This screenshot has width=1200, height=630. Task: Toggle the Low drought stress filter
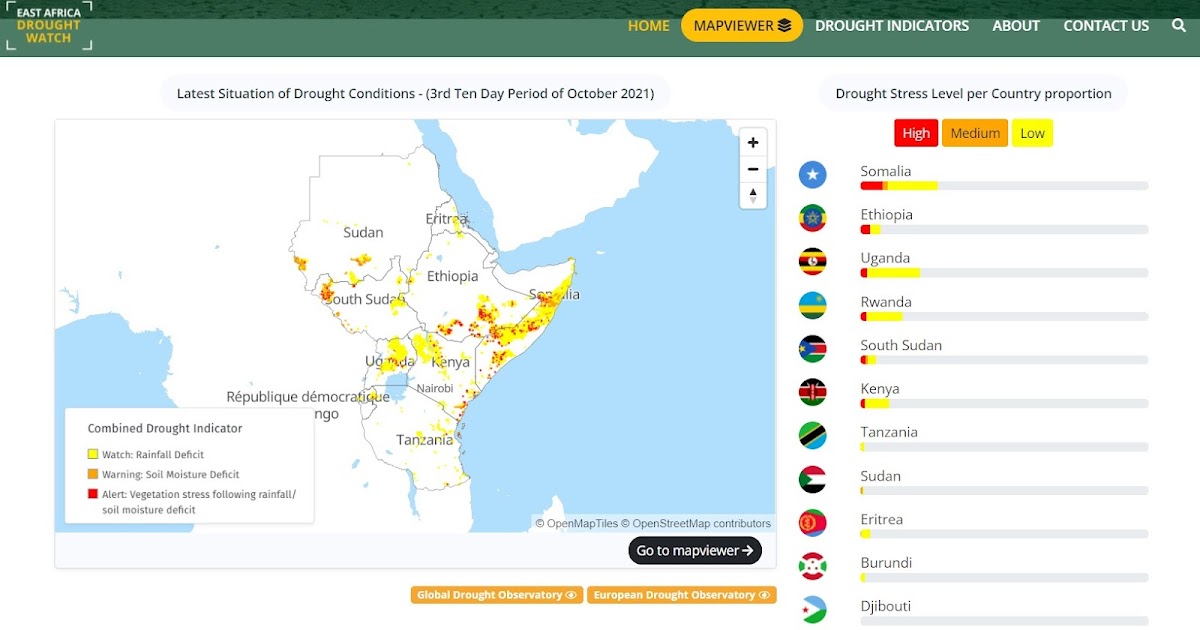tap(1032, 132)
